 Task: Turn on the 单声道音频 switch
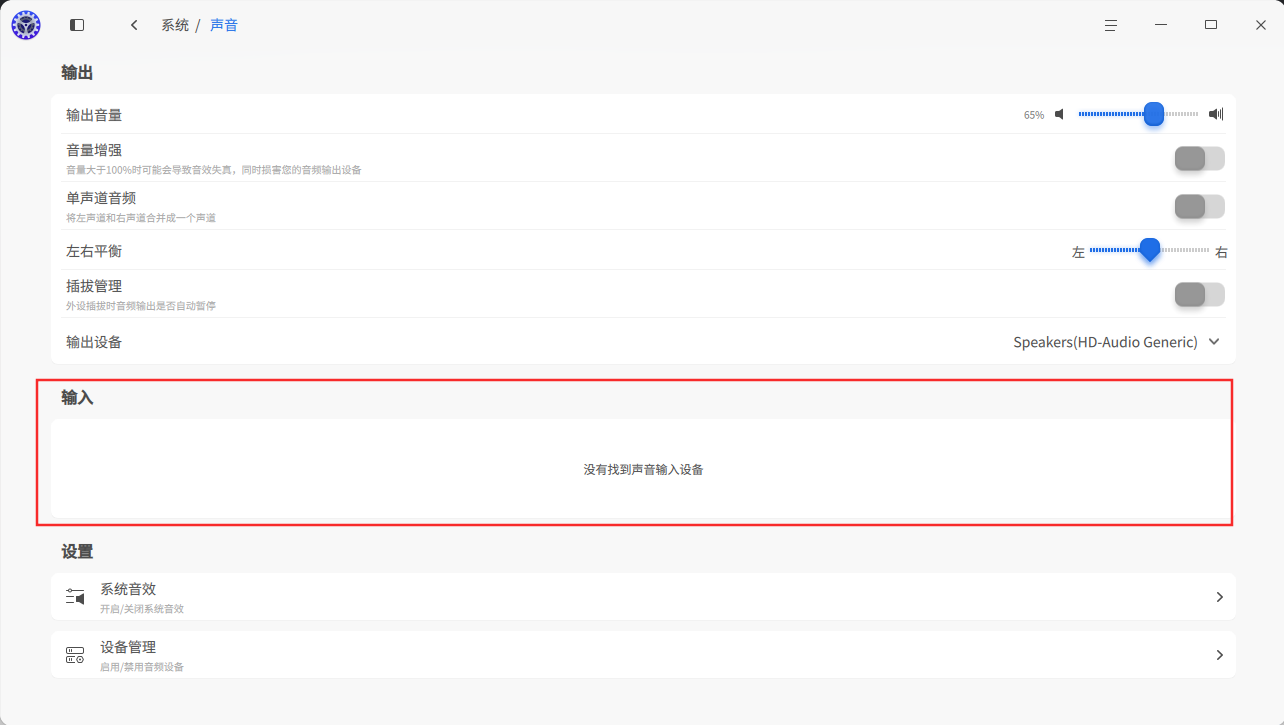click(x=1199, y=206)
